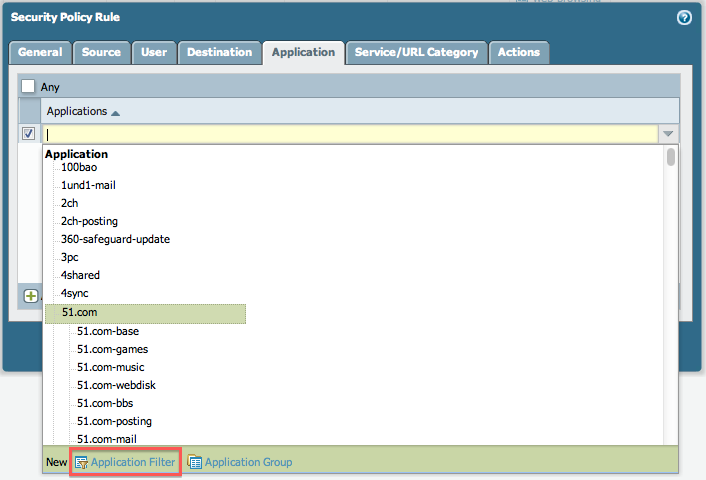Tick the Any checkbox

click(28, 86)
